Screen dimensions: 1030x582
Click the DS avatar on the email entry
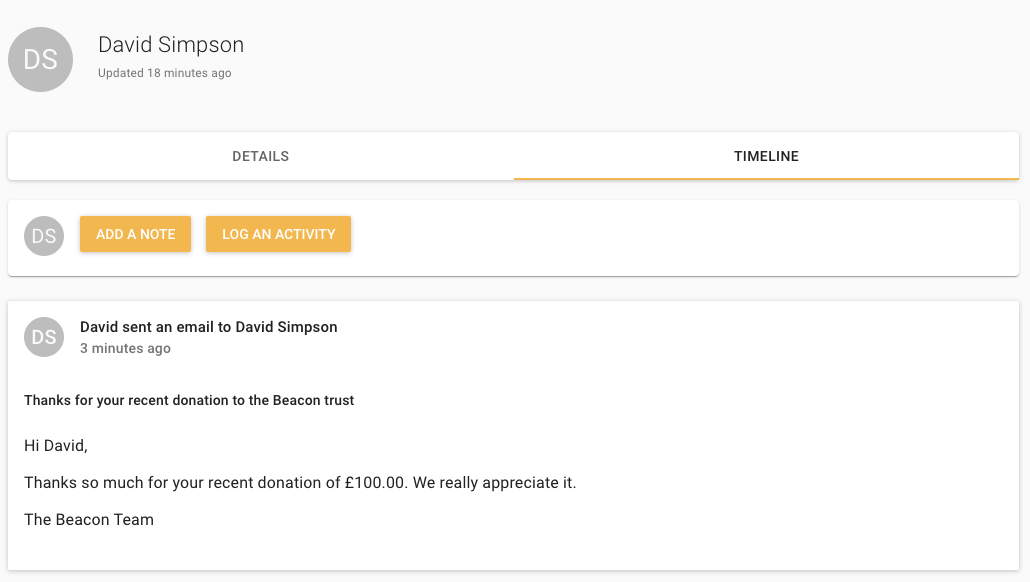(44, 337)
